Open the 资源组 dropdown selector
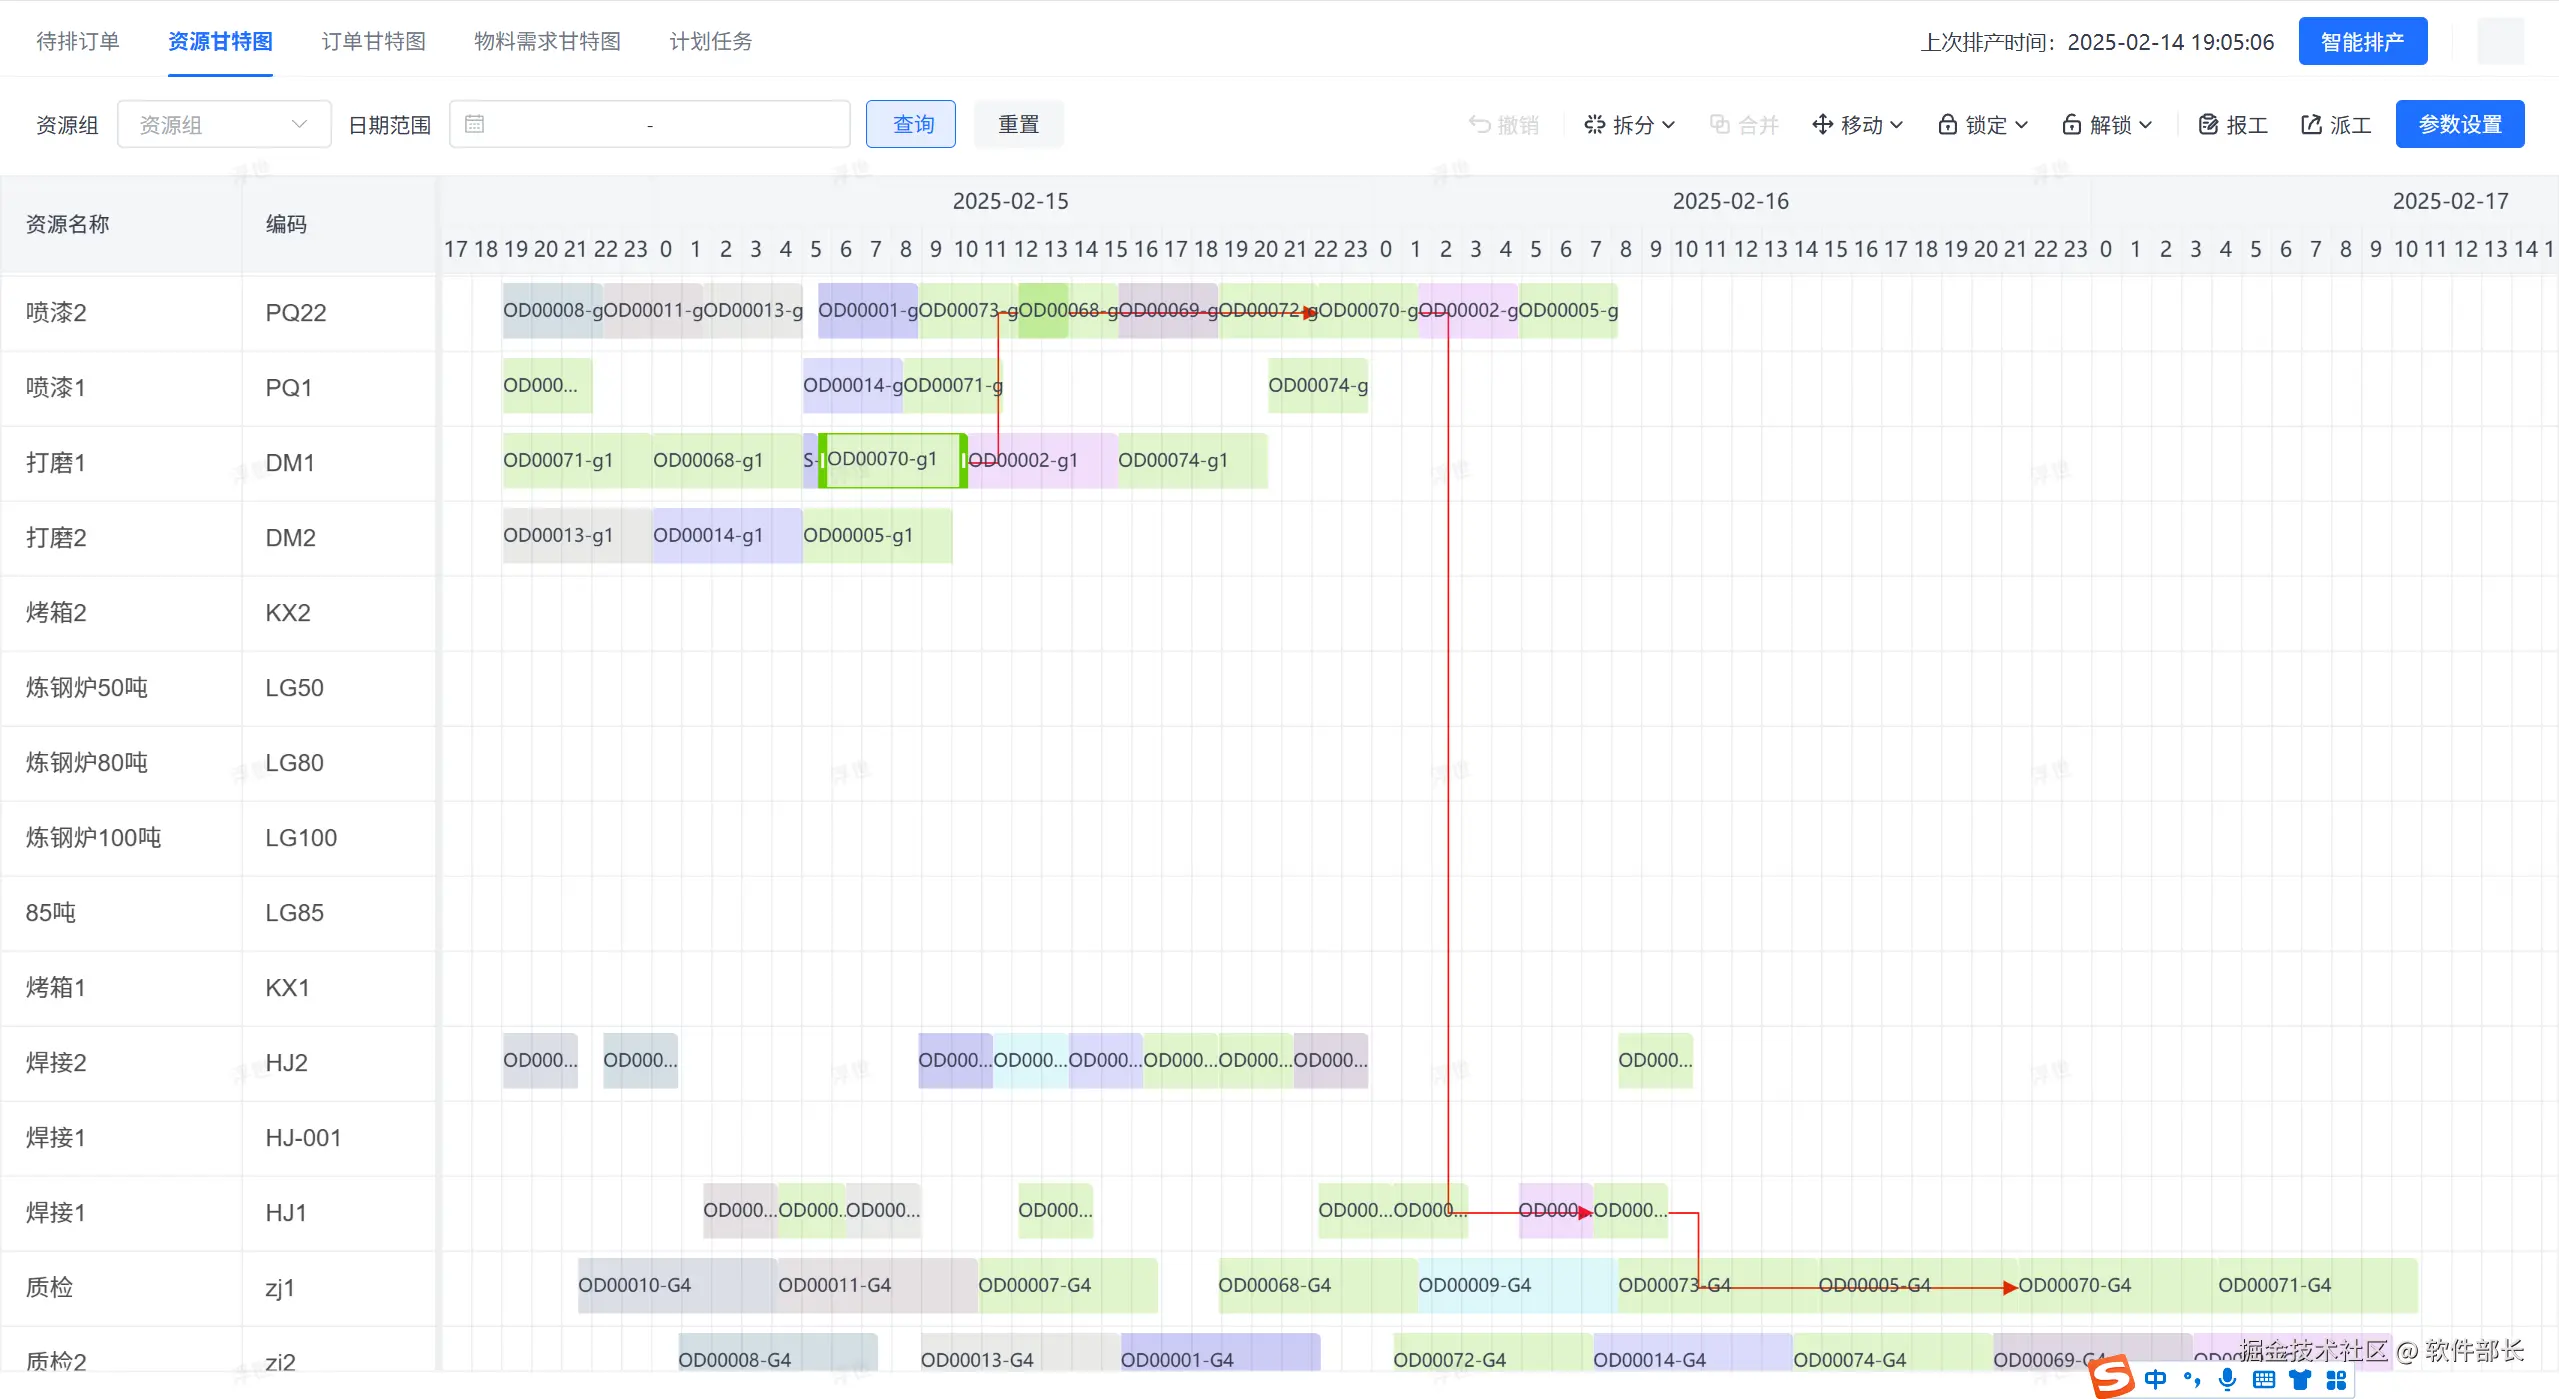 (x=224, y=124)
